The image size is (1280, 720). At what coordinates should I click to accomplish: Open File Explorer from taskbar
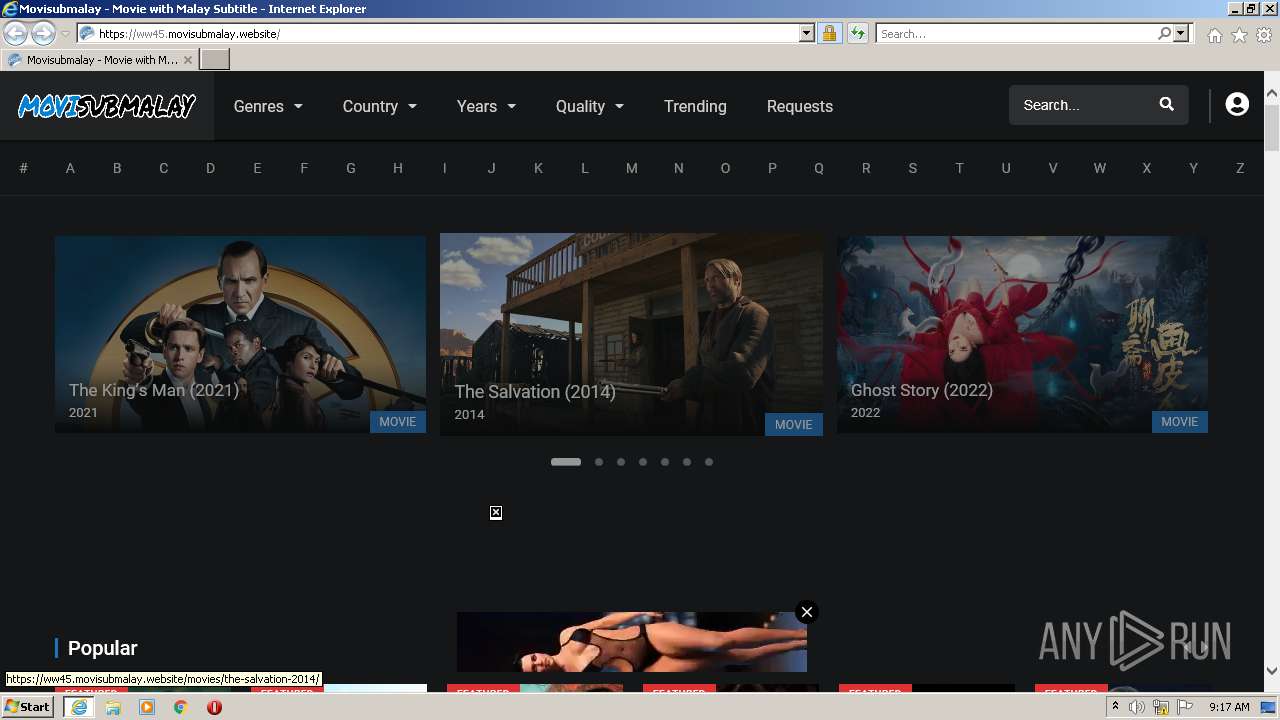pos(113,707)
